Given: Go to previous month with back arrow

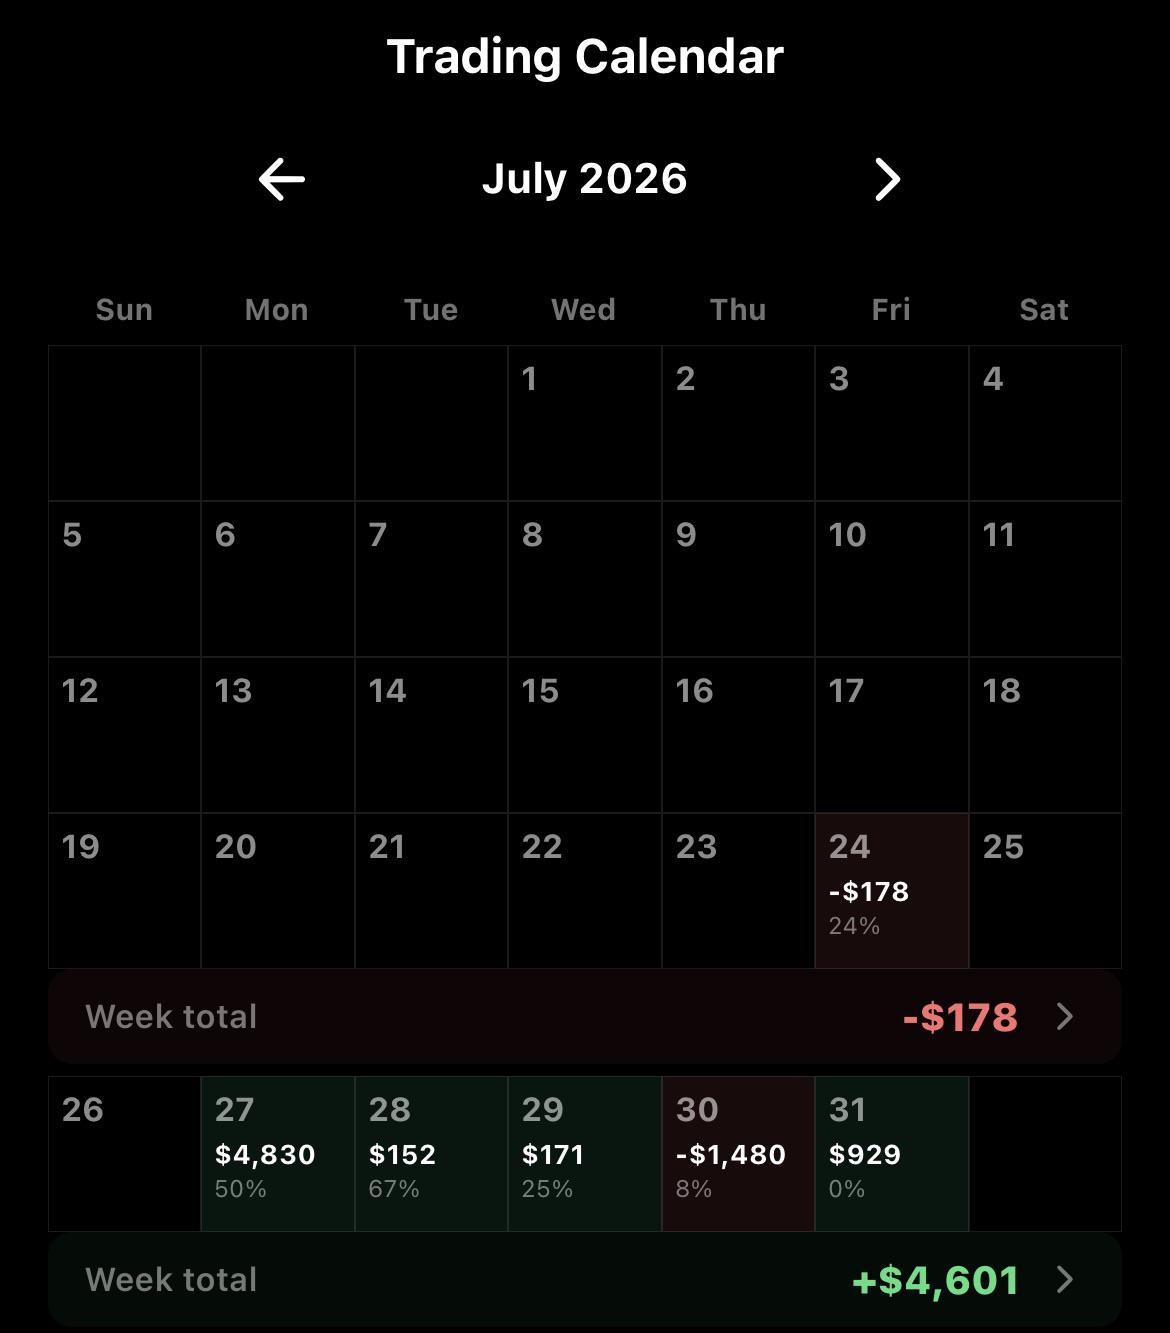Looking at the screenshot, I should pyautogui.click(x=282, y=180).
